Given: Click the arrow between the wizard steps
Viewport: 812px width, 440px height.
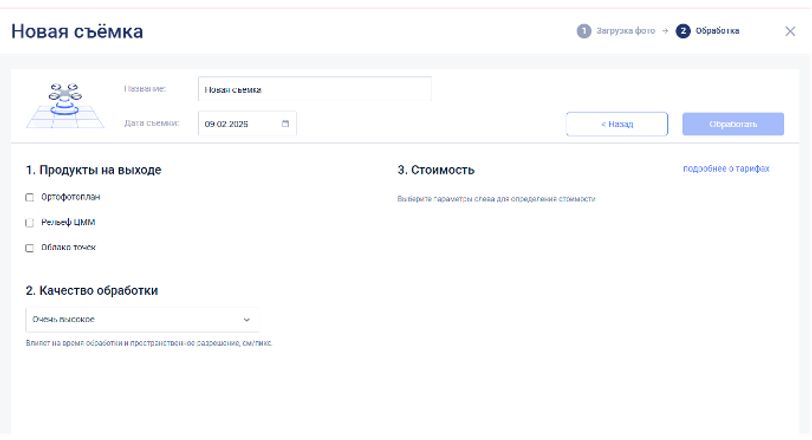Looking at the screenshot, I should coord(666,32).
